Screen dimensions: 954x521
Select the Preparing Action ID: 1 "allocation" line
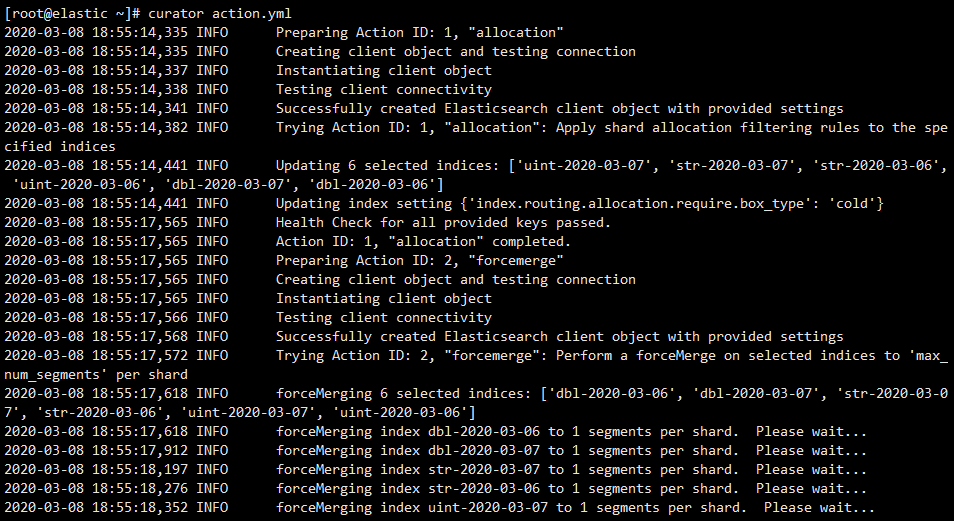tap(420, 33)
